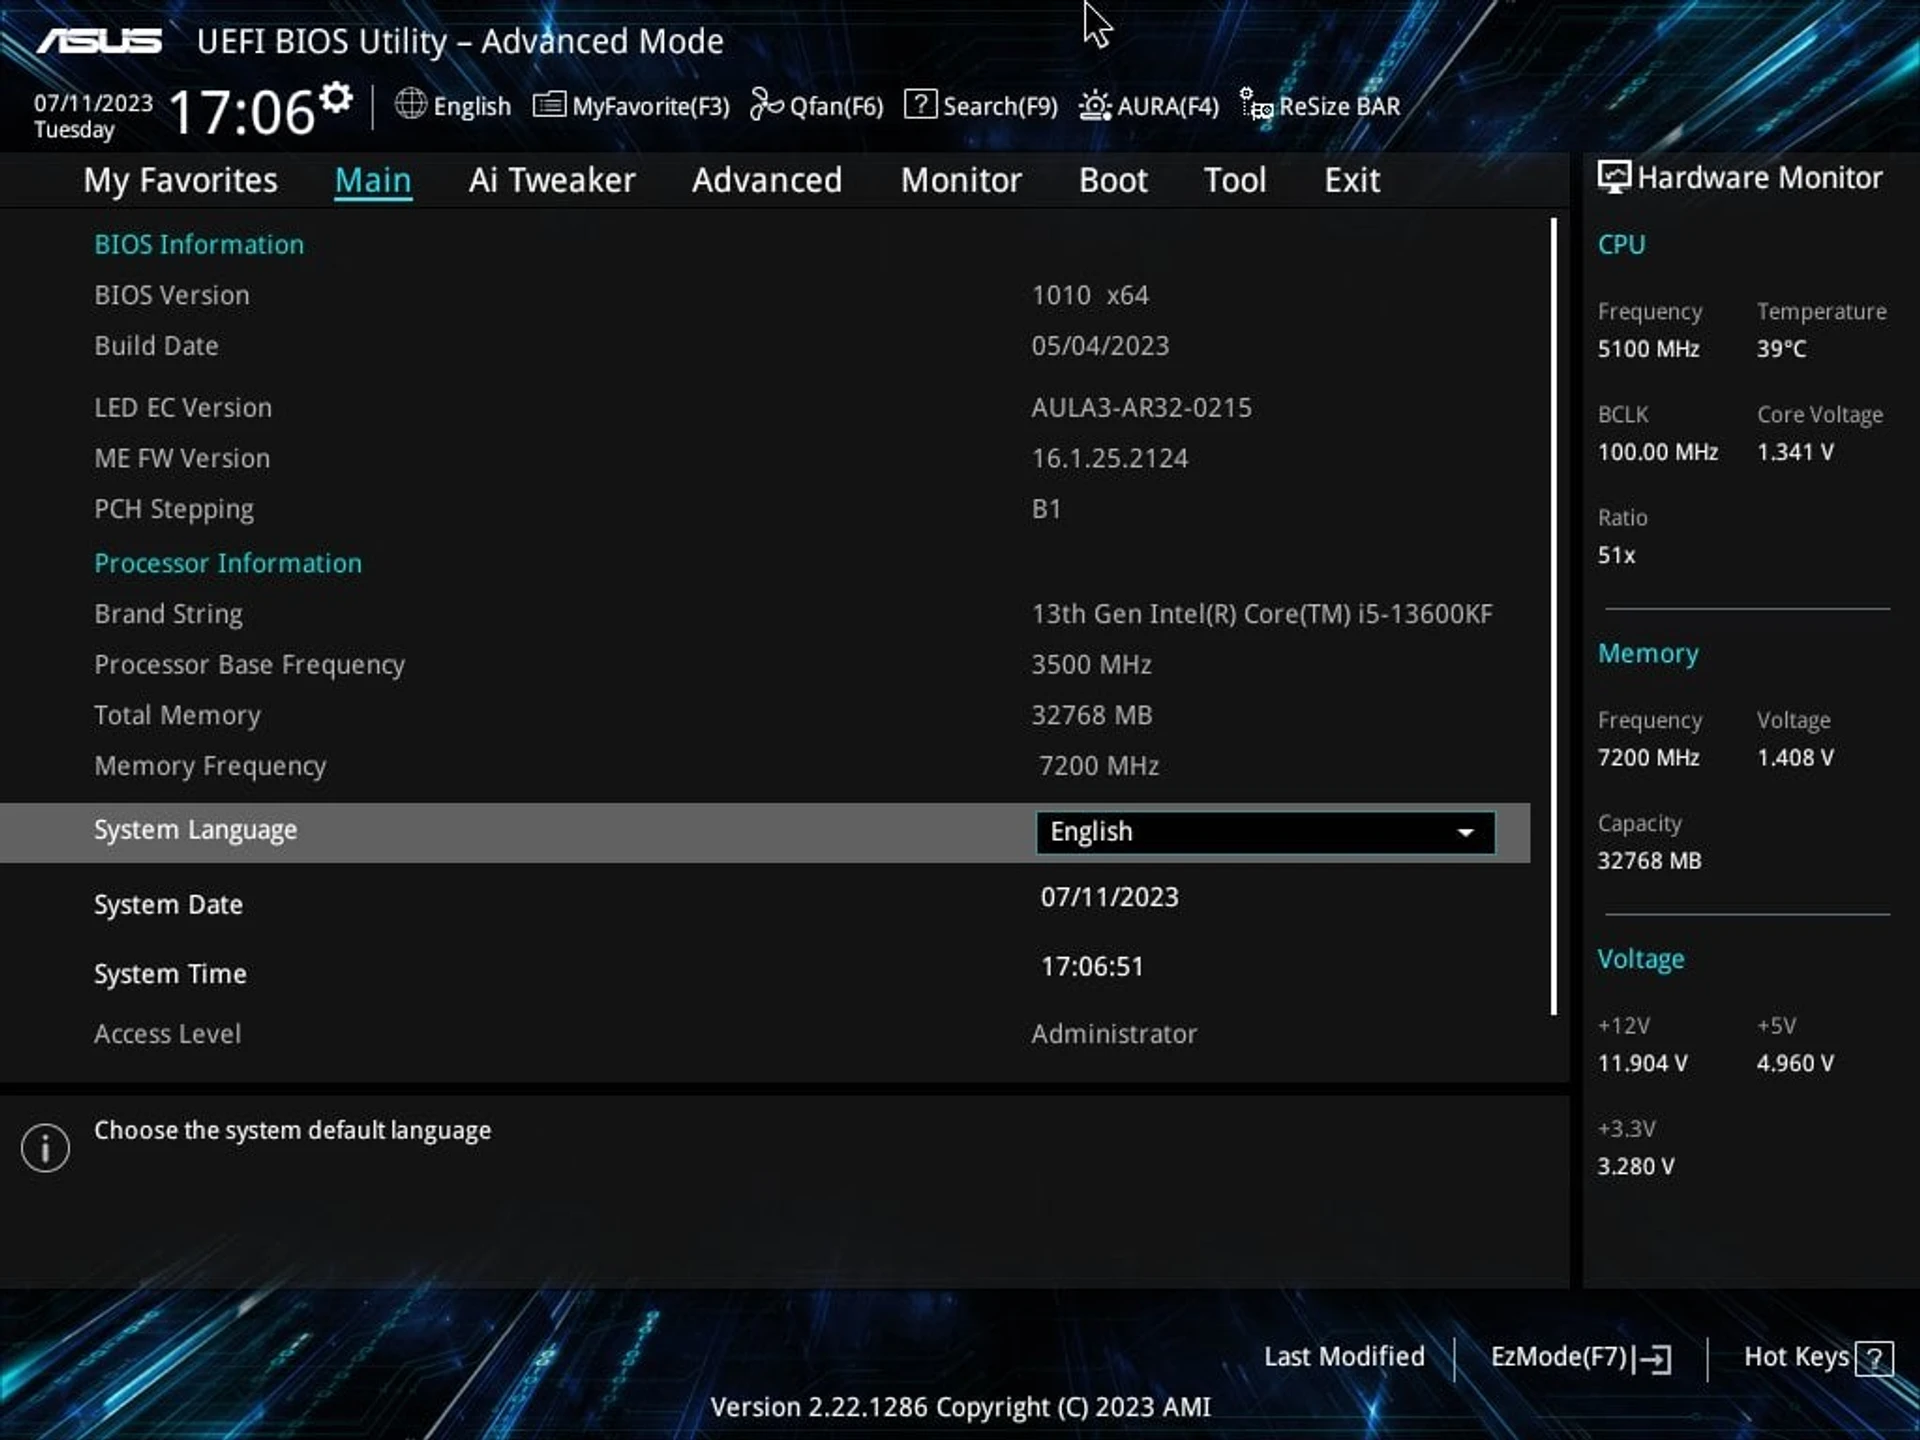Click the Memory Frequency label in main panel
This screenshot has height=1440, width=1920.
[210, 767]
